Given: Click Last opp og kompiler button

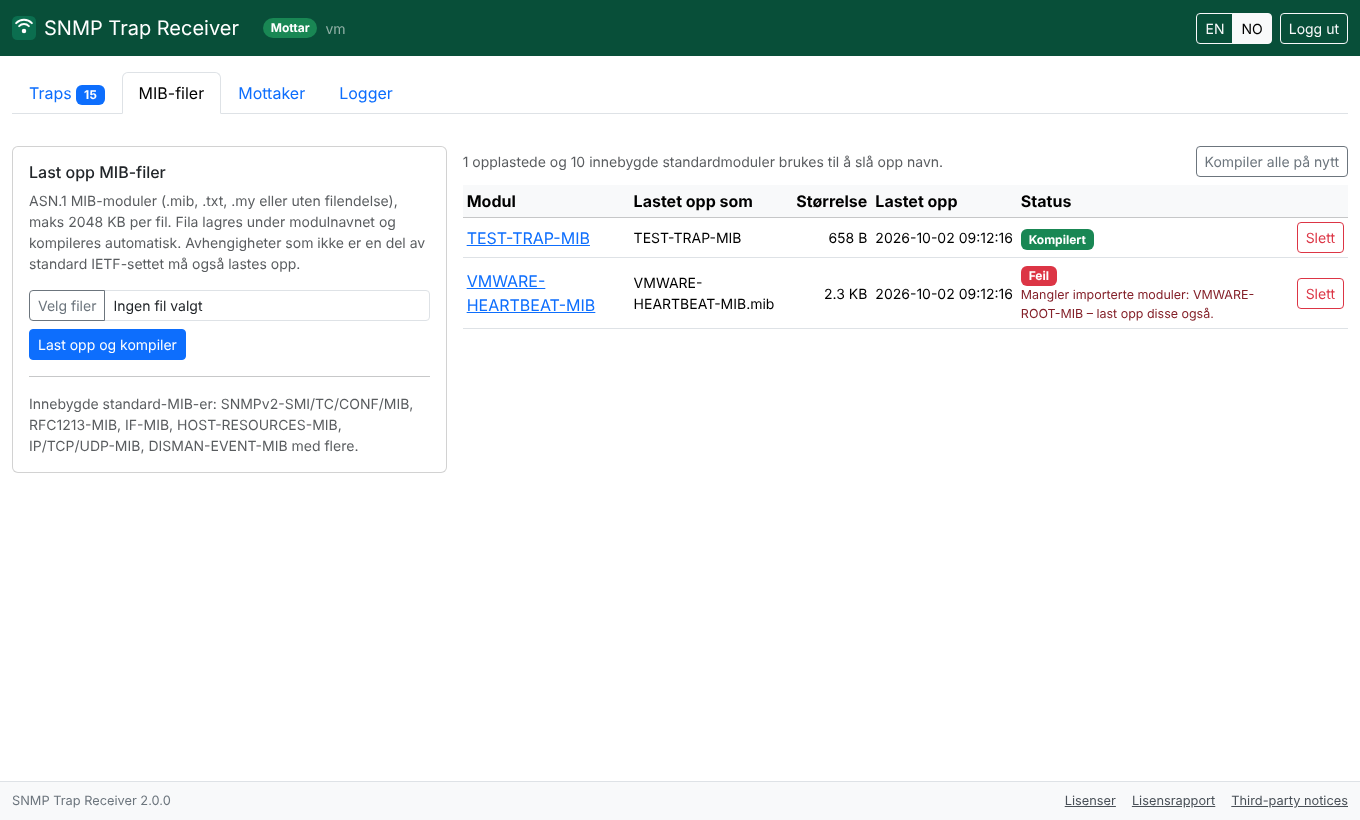Looking at the screenshot, I should 107,345.
